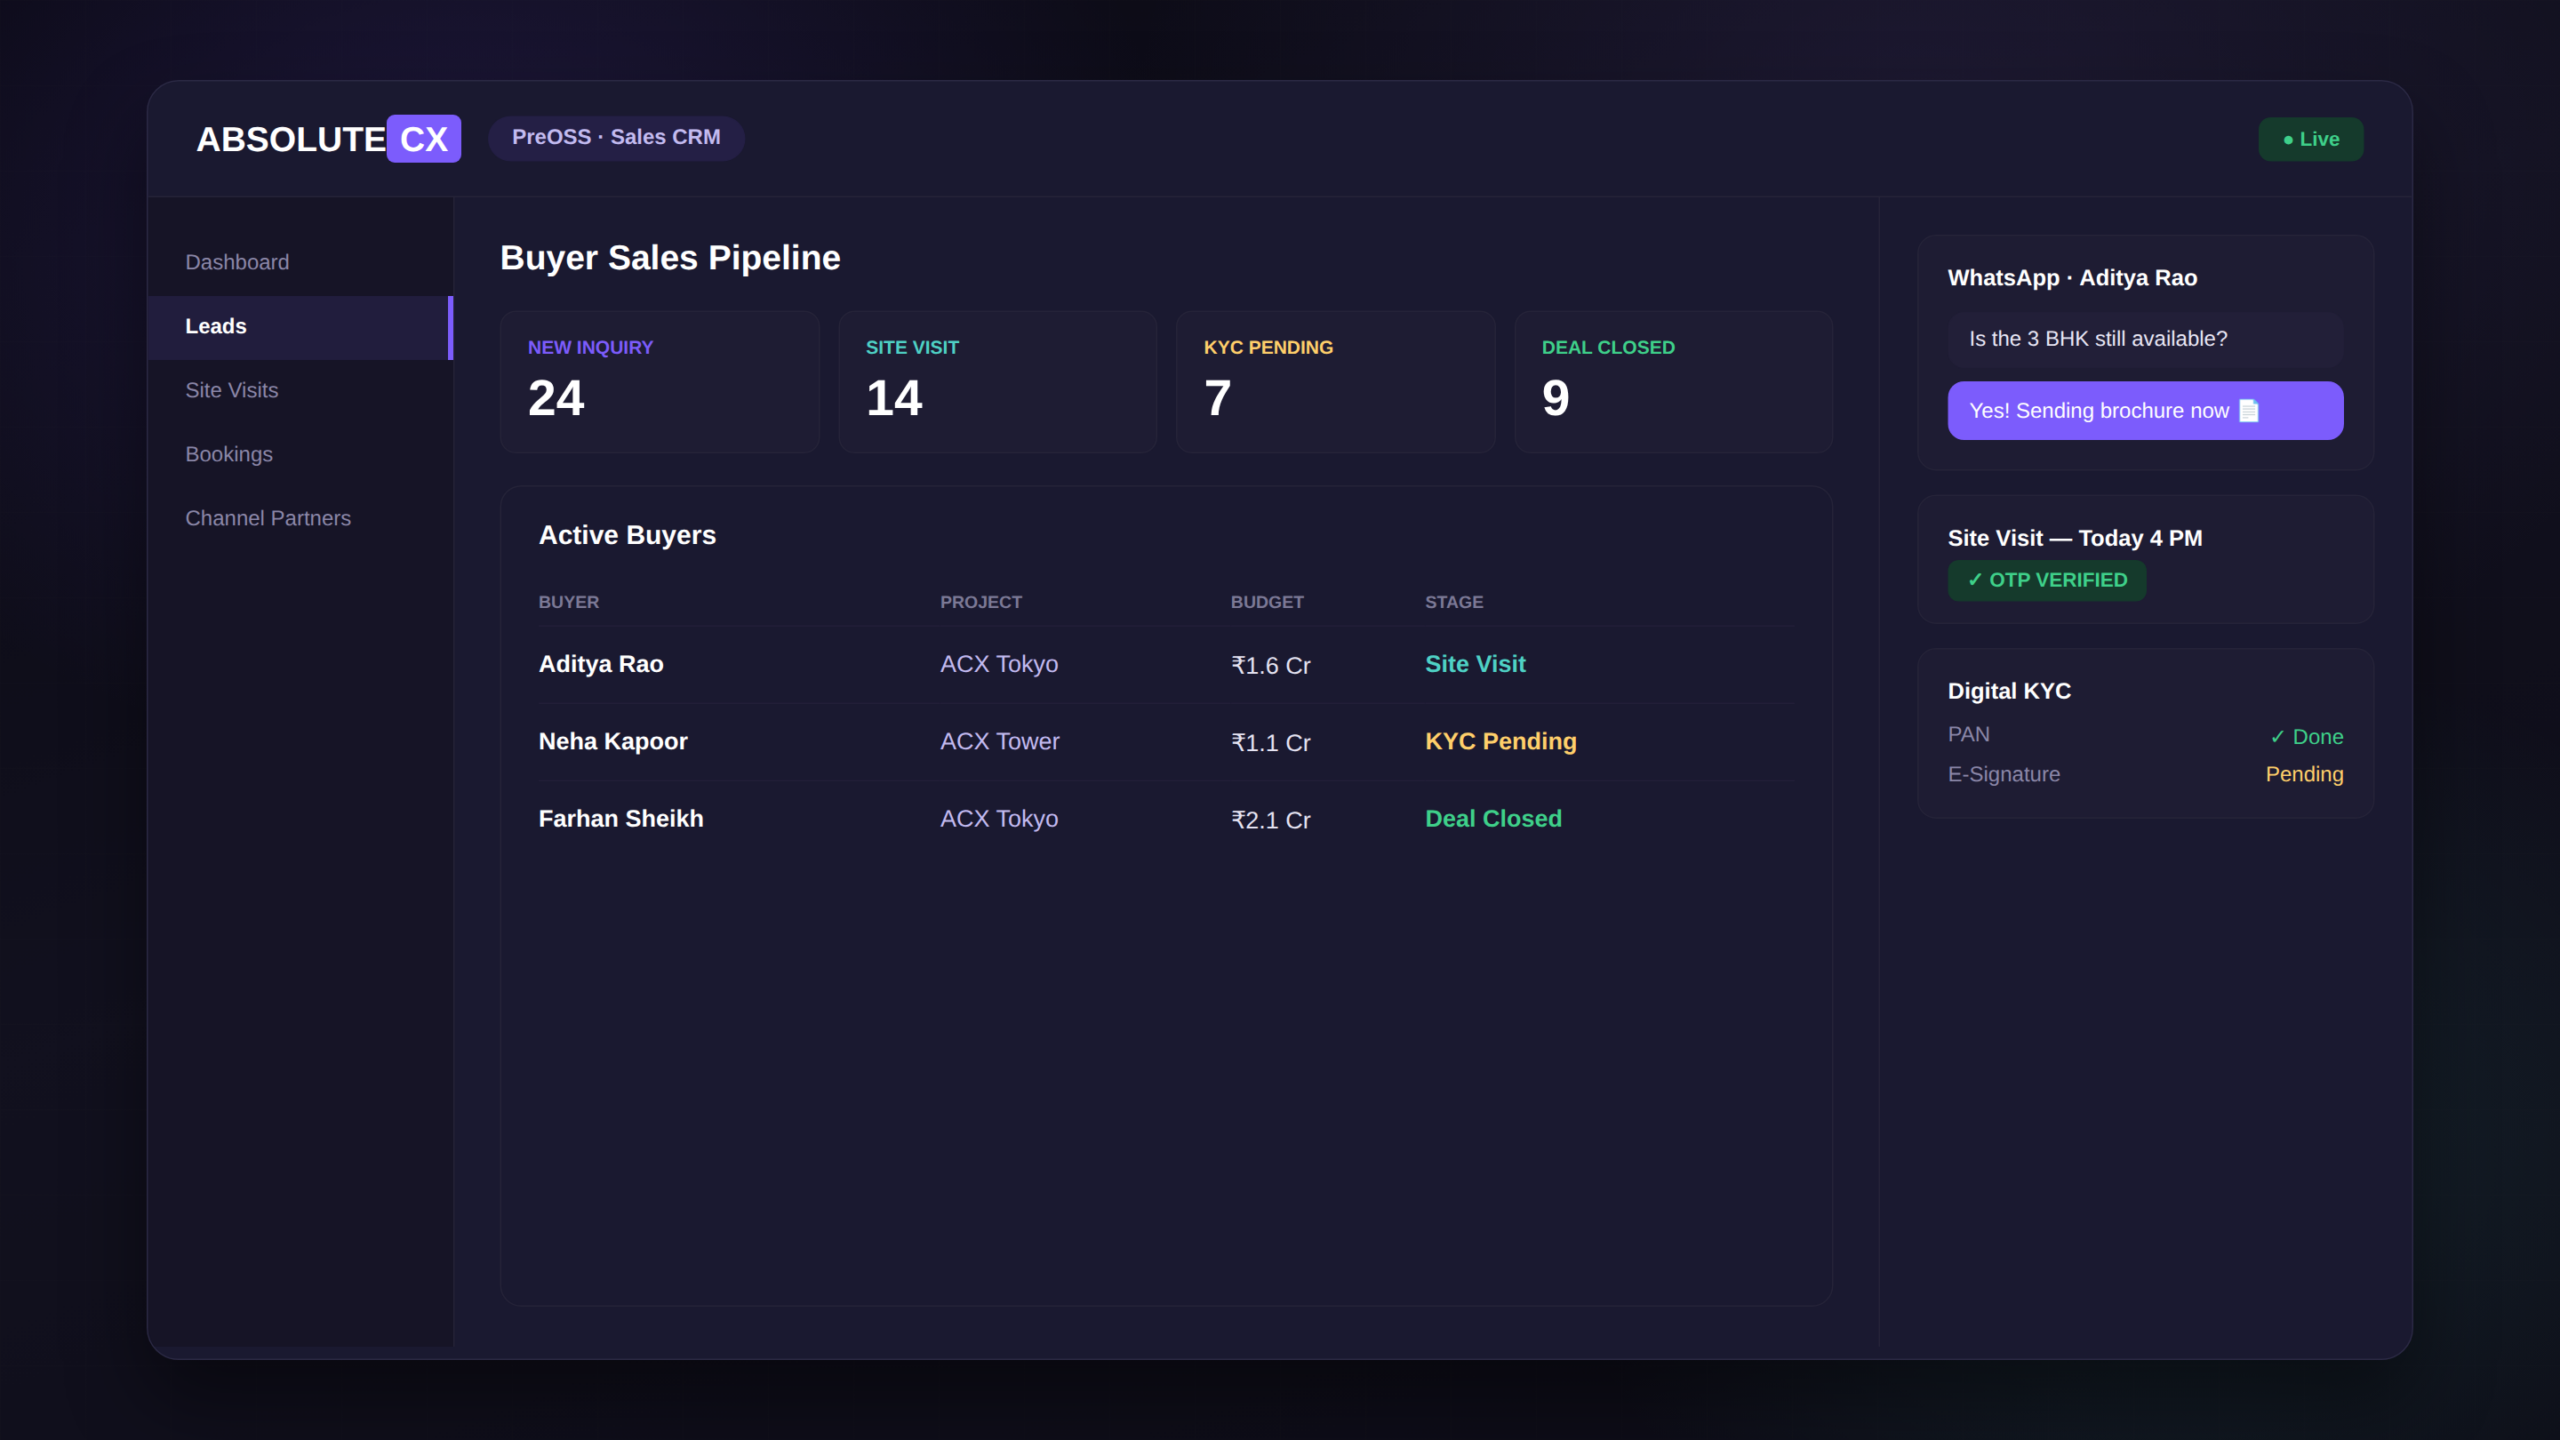
Task: Open buyer Farhan Sheikh
Action: coord(621,818)
